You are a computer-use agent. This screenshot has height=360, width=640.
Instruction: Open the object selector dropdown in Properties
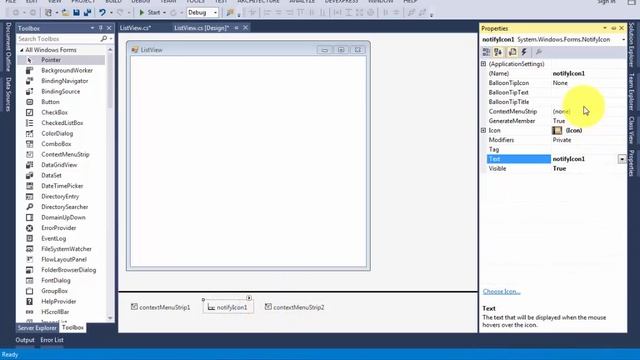(x=623, y=40)
